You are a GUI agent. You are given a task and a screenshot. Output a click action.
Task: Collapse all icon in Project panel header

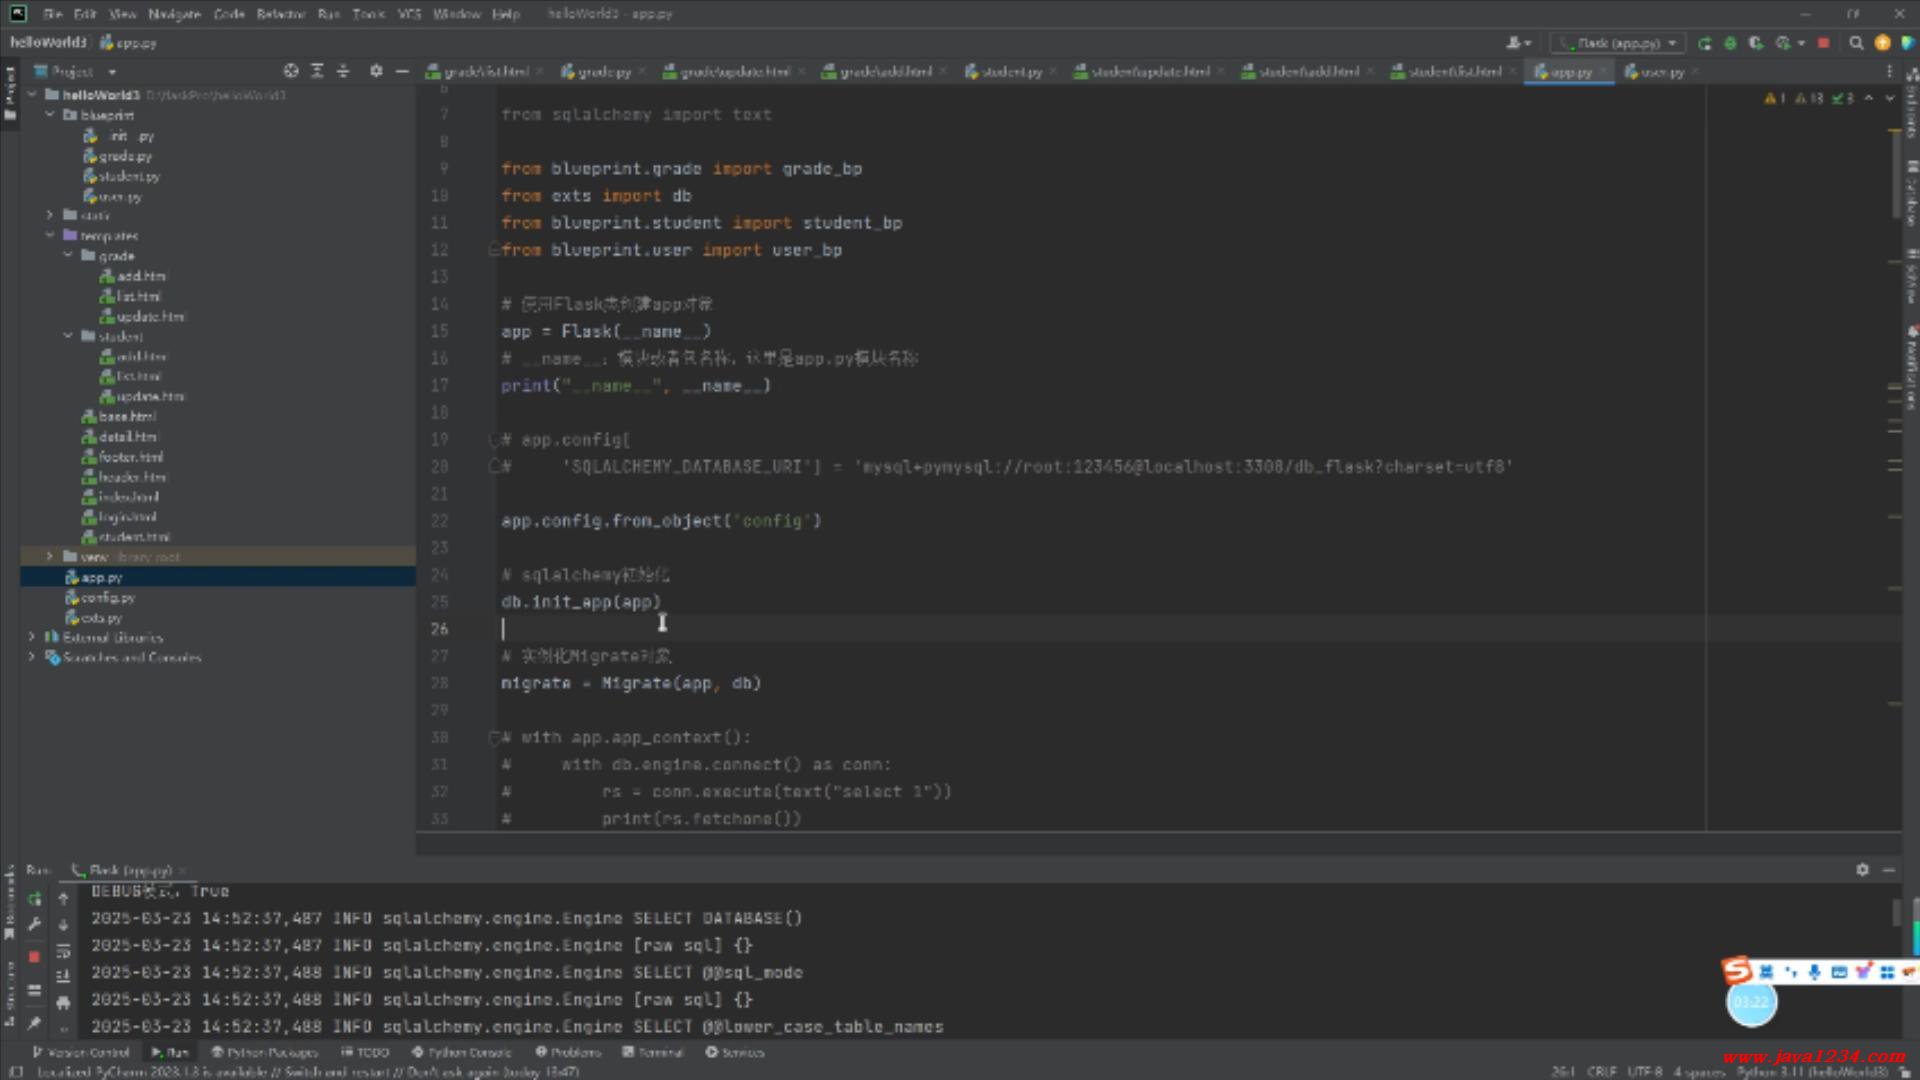343,71
